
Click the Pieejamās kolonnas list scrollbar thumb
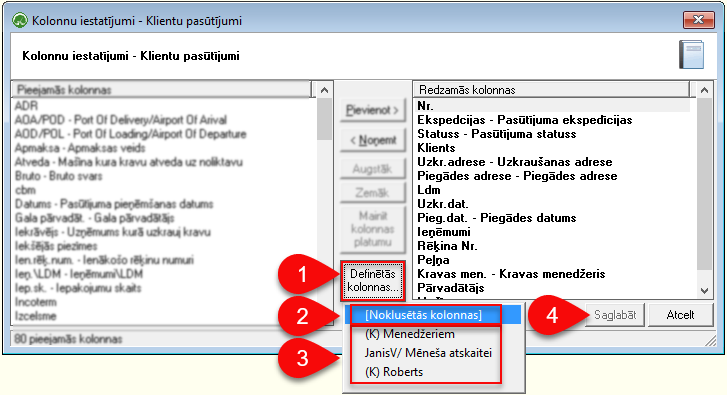coord(325,119)
